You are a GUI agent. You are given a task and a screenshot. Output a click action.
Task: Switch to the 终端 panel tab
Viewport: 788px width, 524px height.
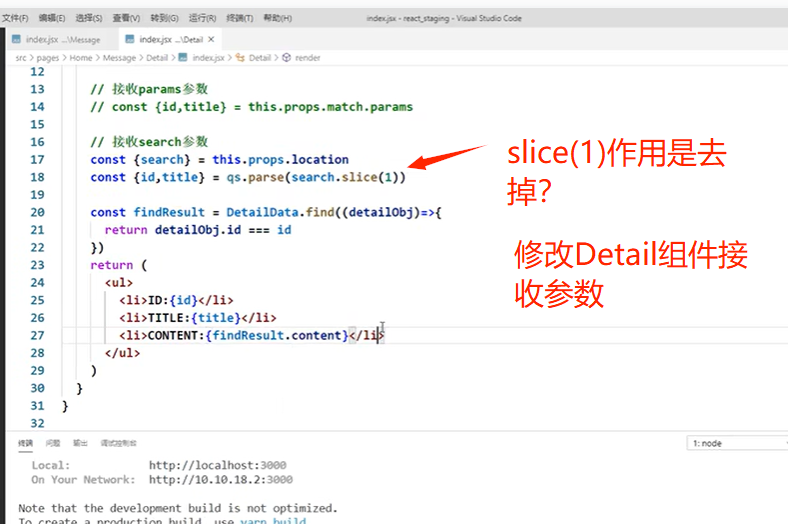[25, 443]
